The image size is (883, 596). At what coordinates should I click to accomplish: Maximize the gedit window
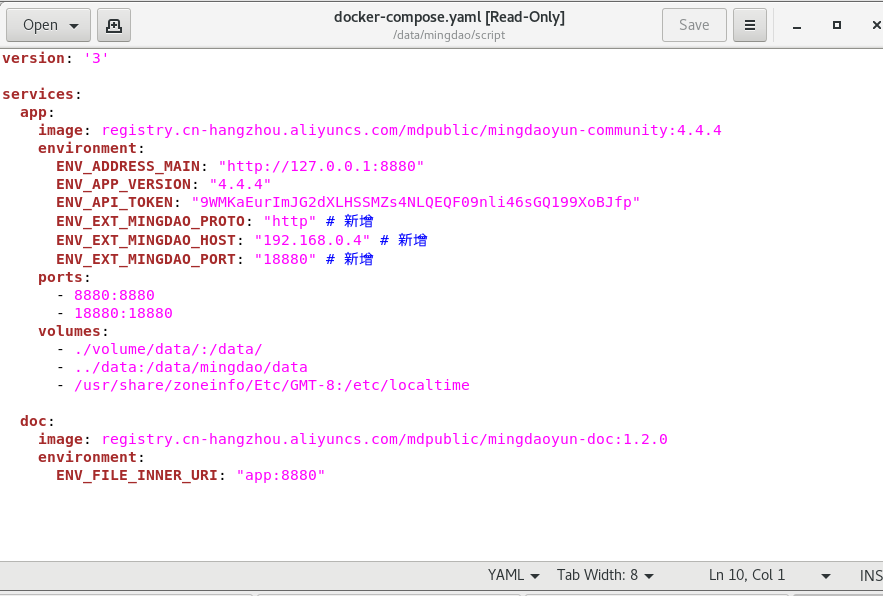(837, 25)
